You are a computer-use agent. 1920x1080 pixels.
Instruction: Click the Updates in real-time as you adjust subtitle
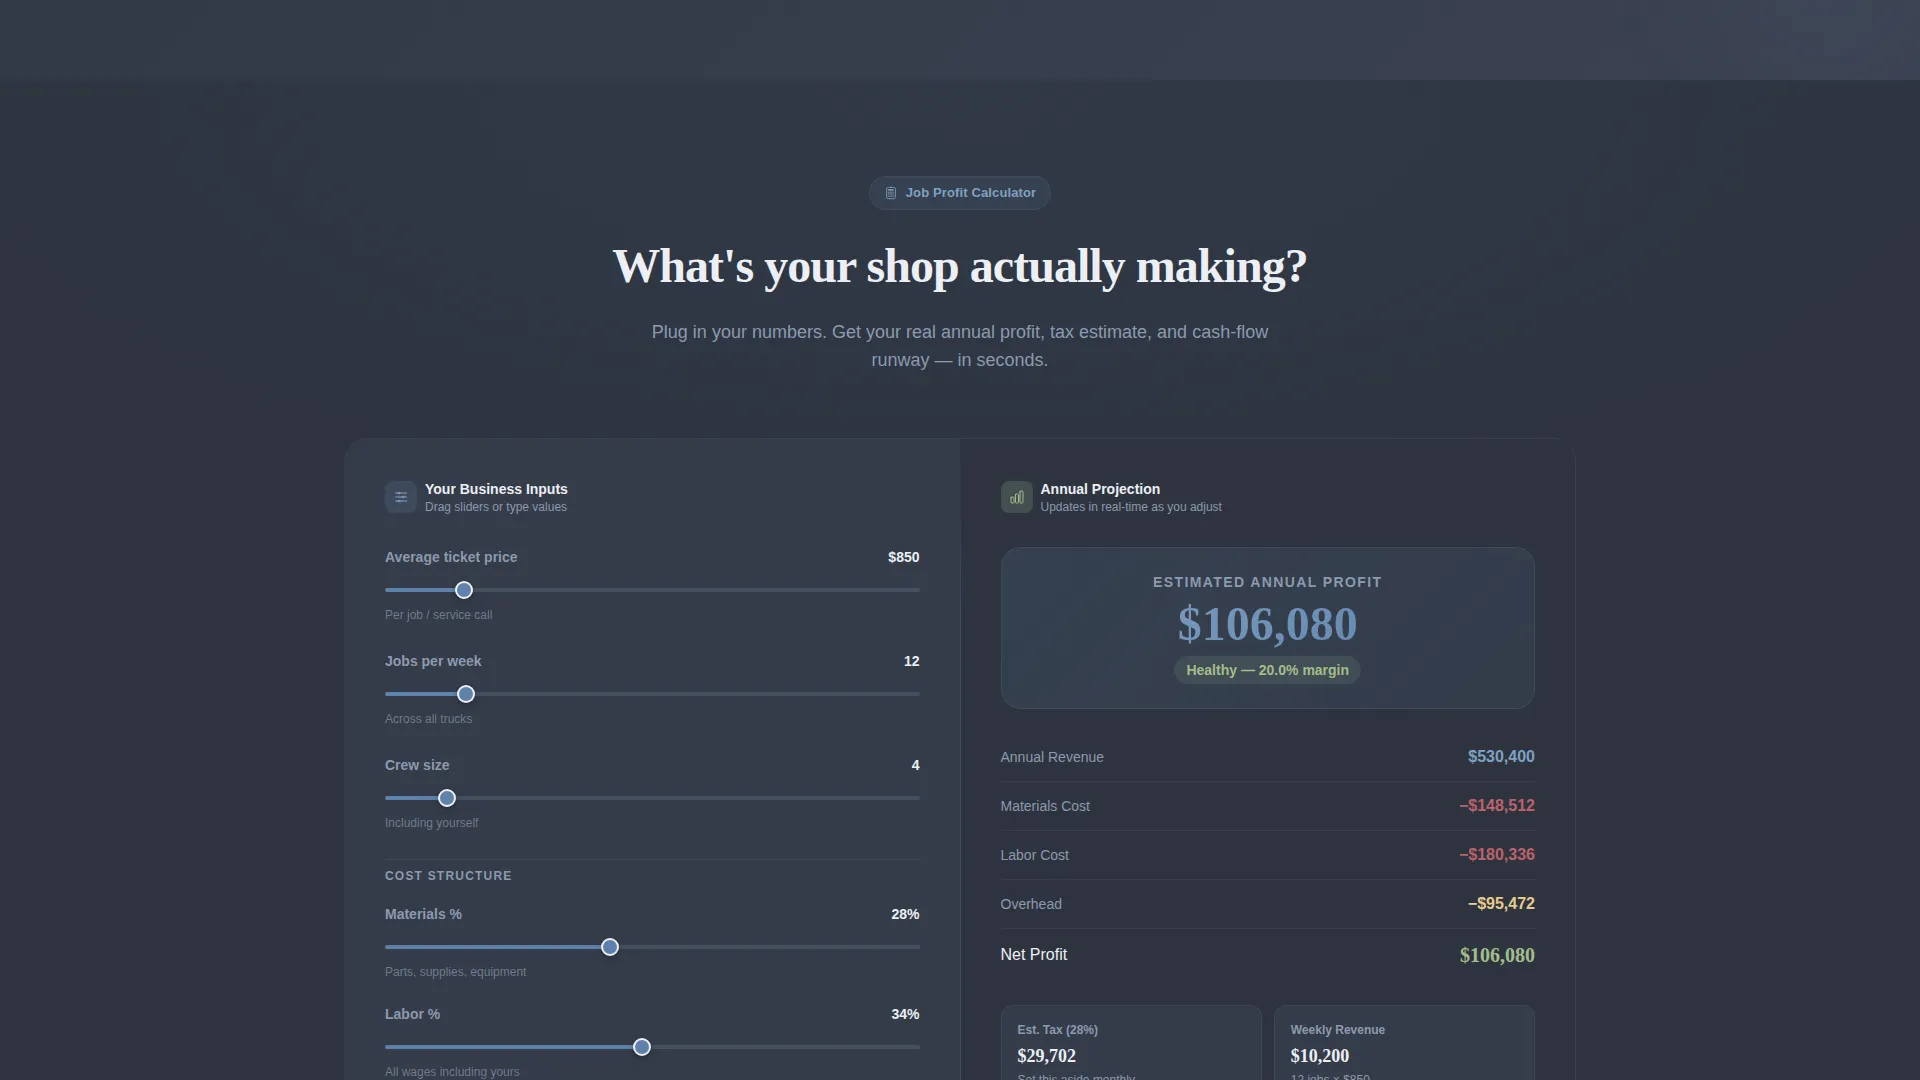pos(1131,507)
